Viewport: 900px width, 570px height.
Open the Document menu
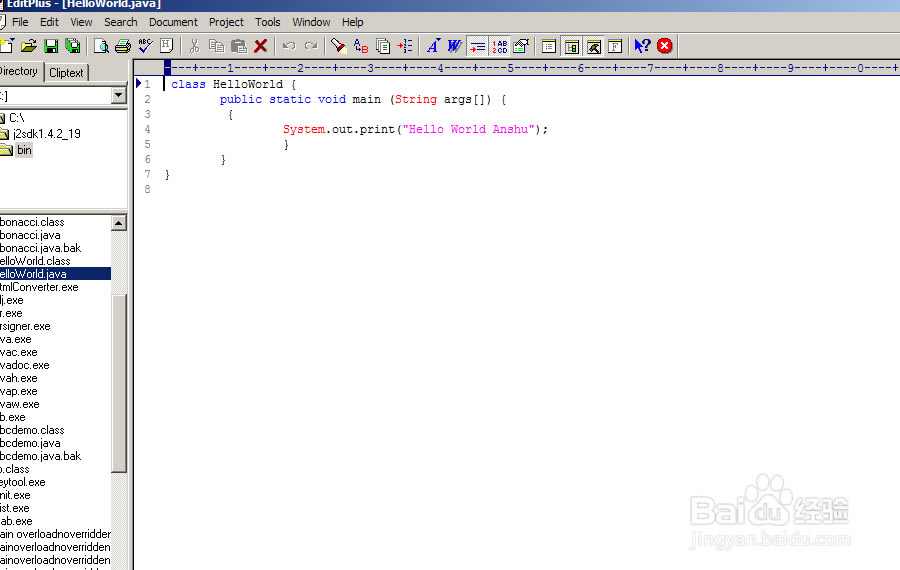click(173, 22)
